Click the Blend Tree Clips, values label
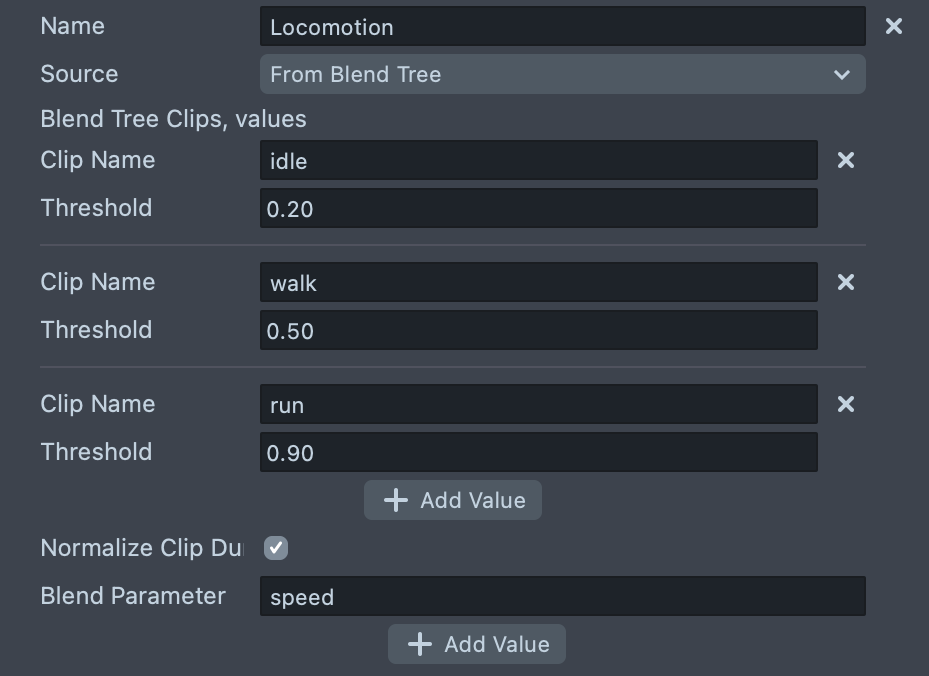This screenshot has height=676, width=929. [x=173, y=120]
